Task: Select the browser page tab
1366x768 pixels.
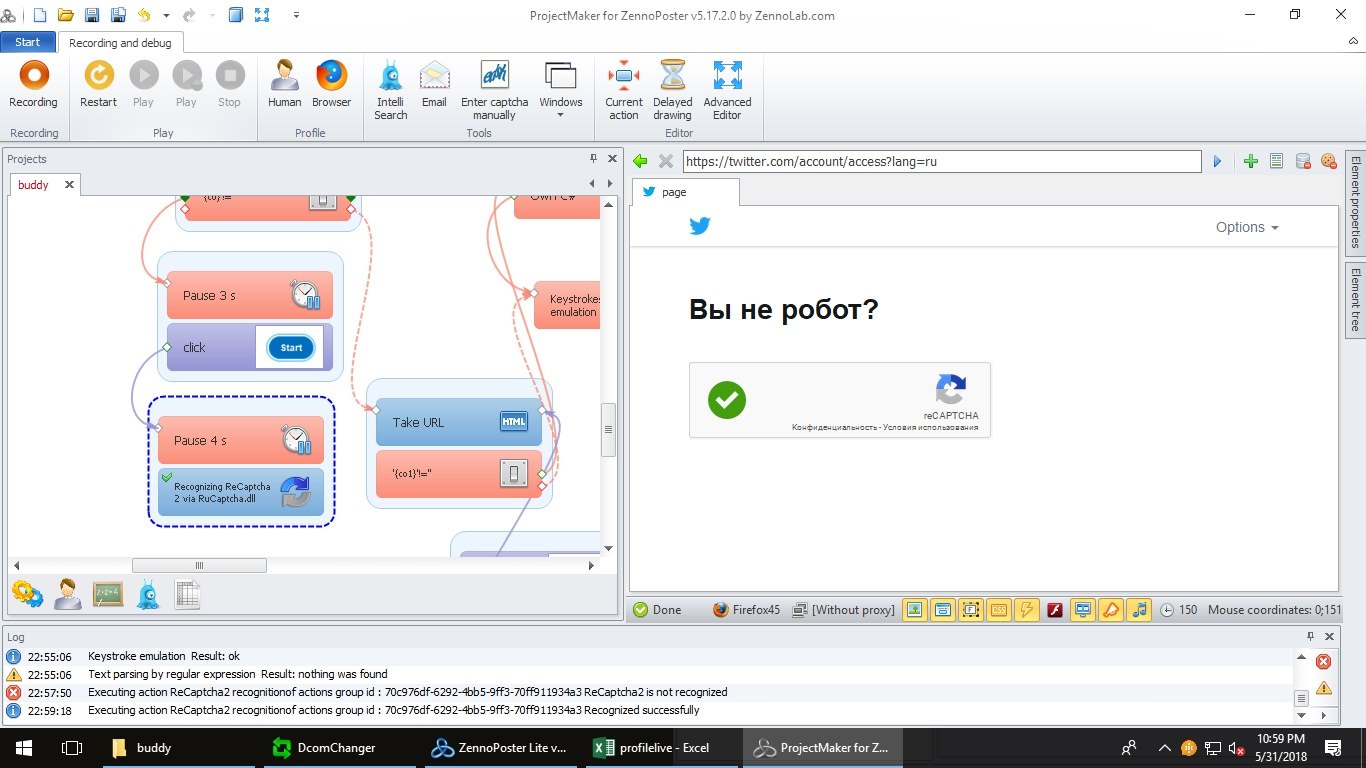Action: tap(685, 192)
